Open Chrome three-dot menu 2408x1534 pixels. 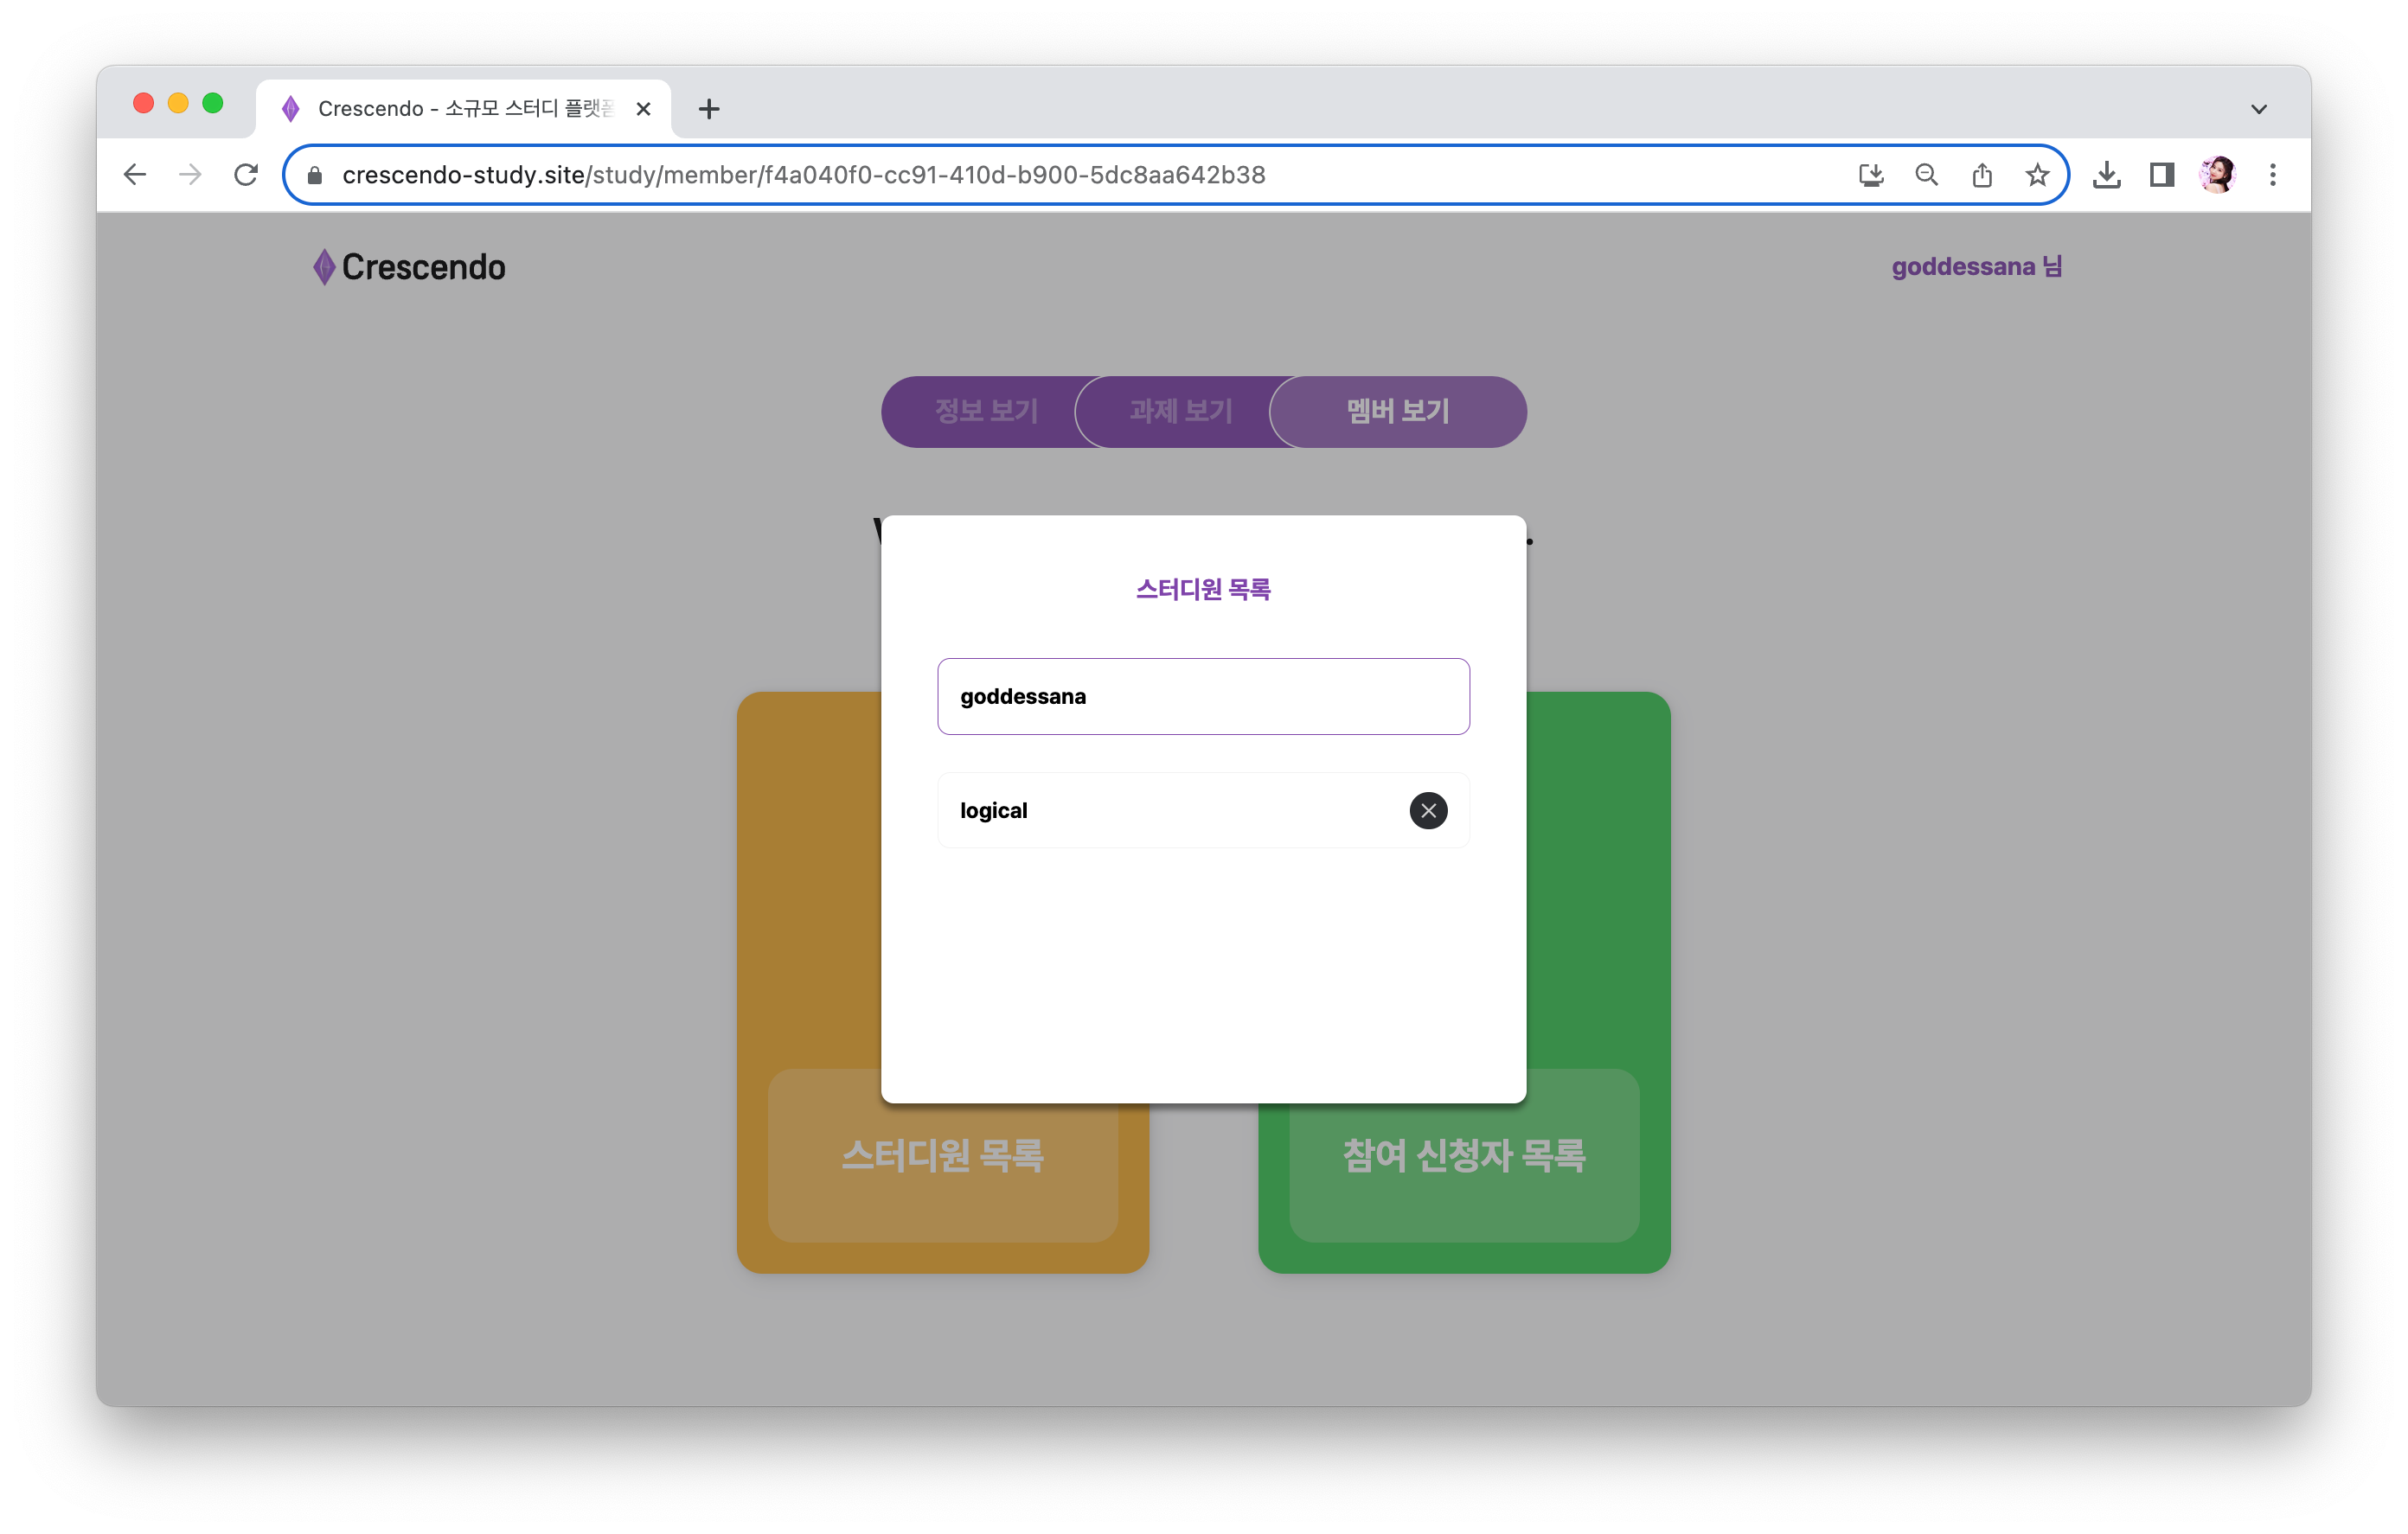pyautogui.click(x=2272, y=175)
